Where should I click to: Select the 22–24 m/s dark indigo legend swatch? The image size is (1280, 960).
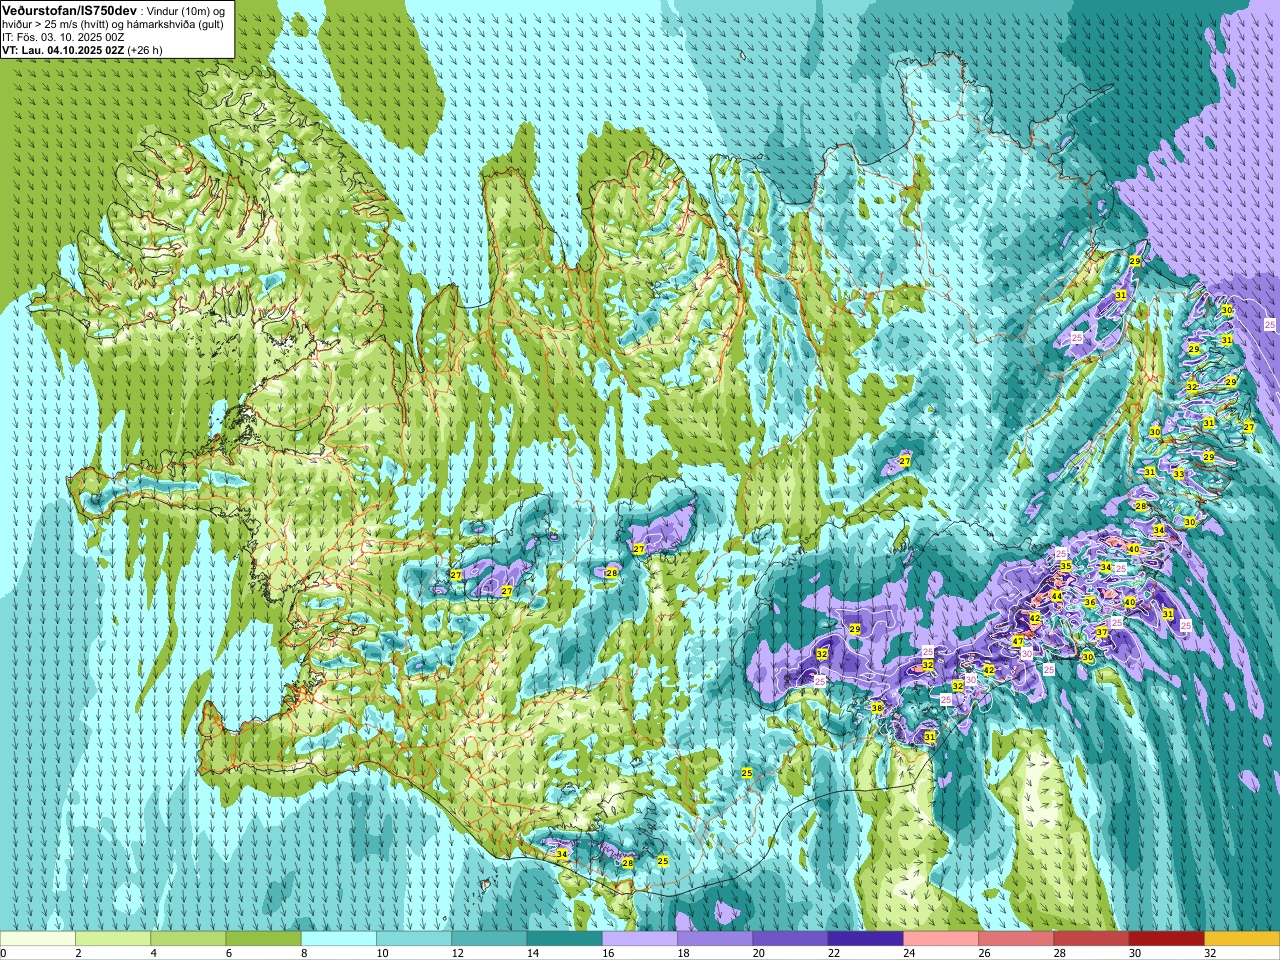pyautogui.click(x=865, y=939)
